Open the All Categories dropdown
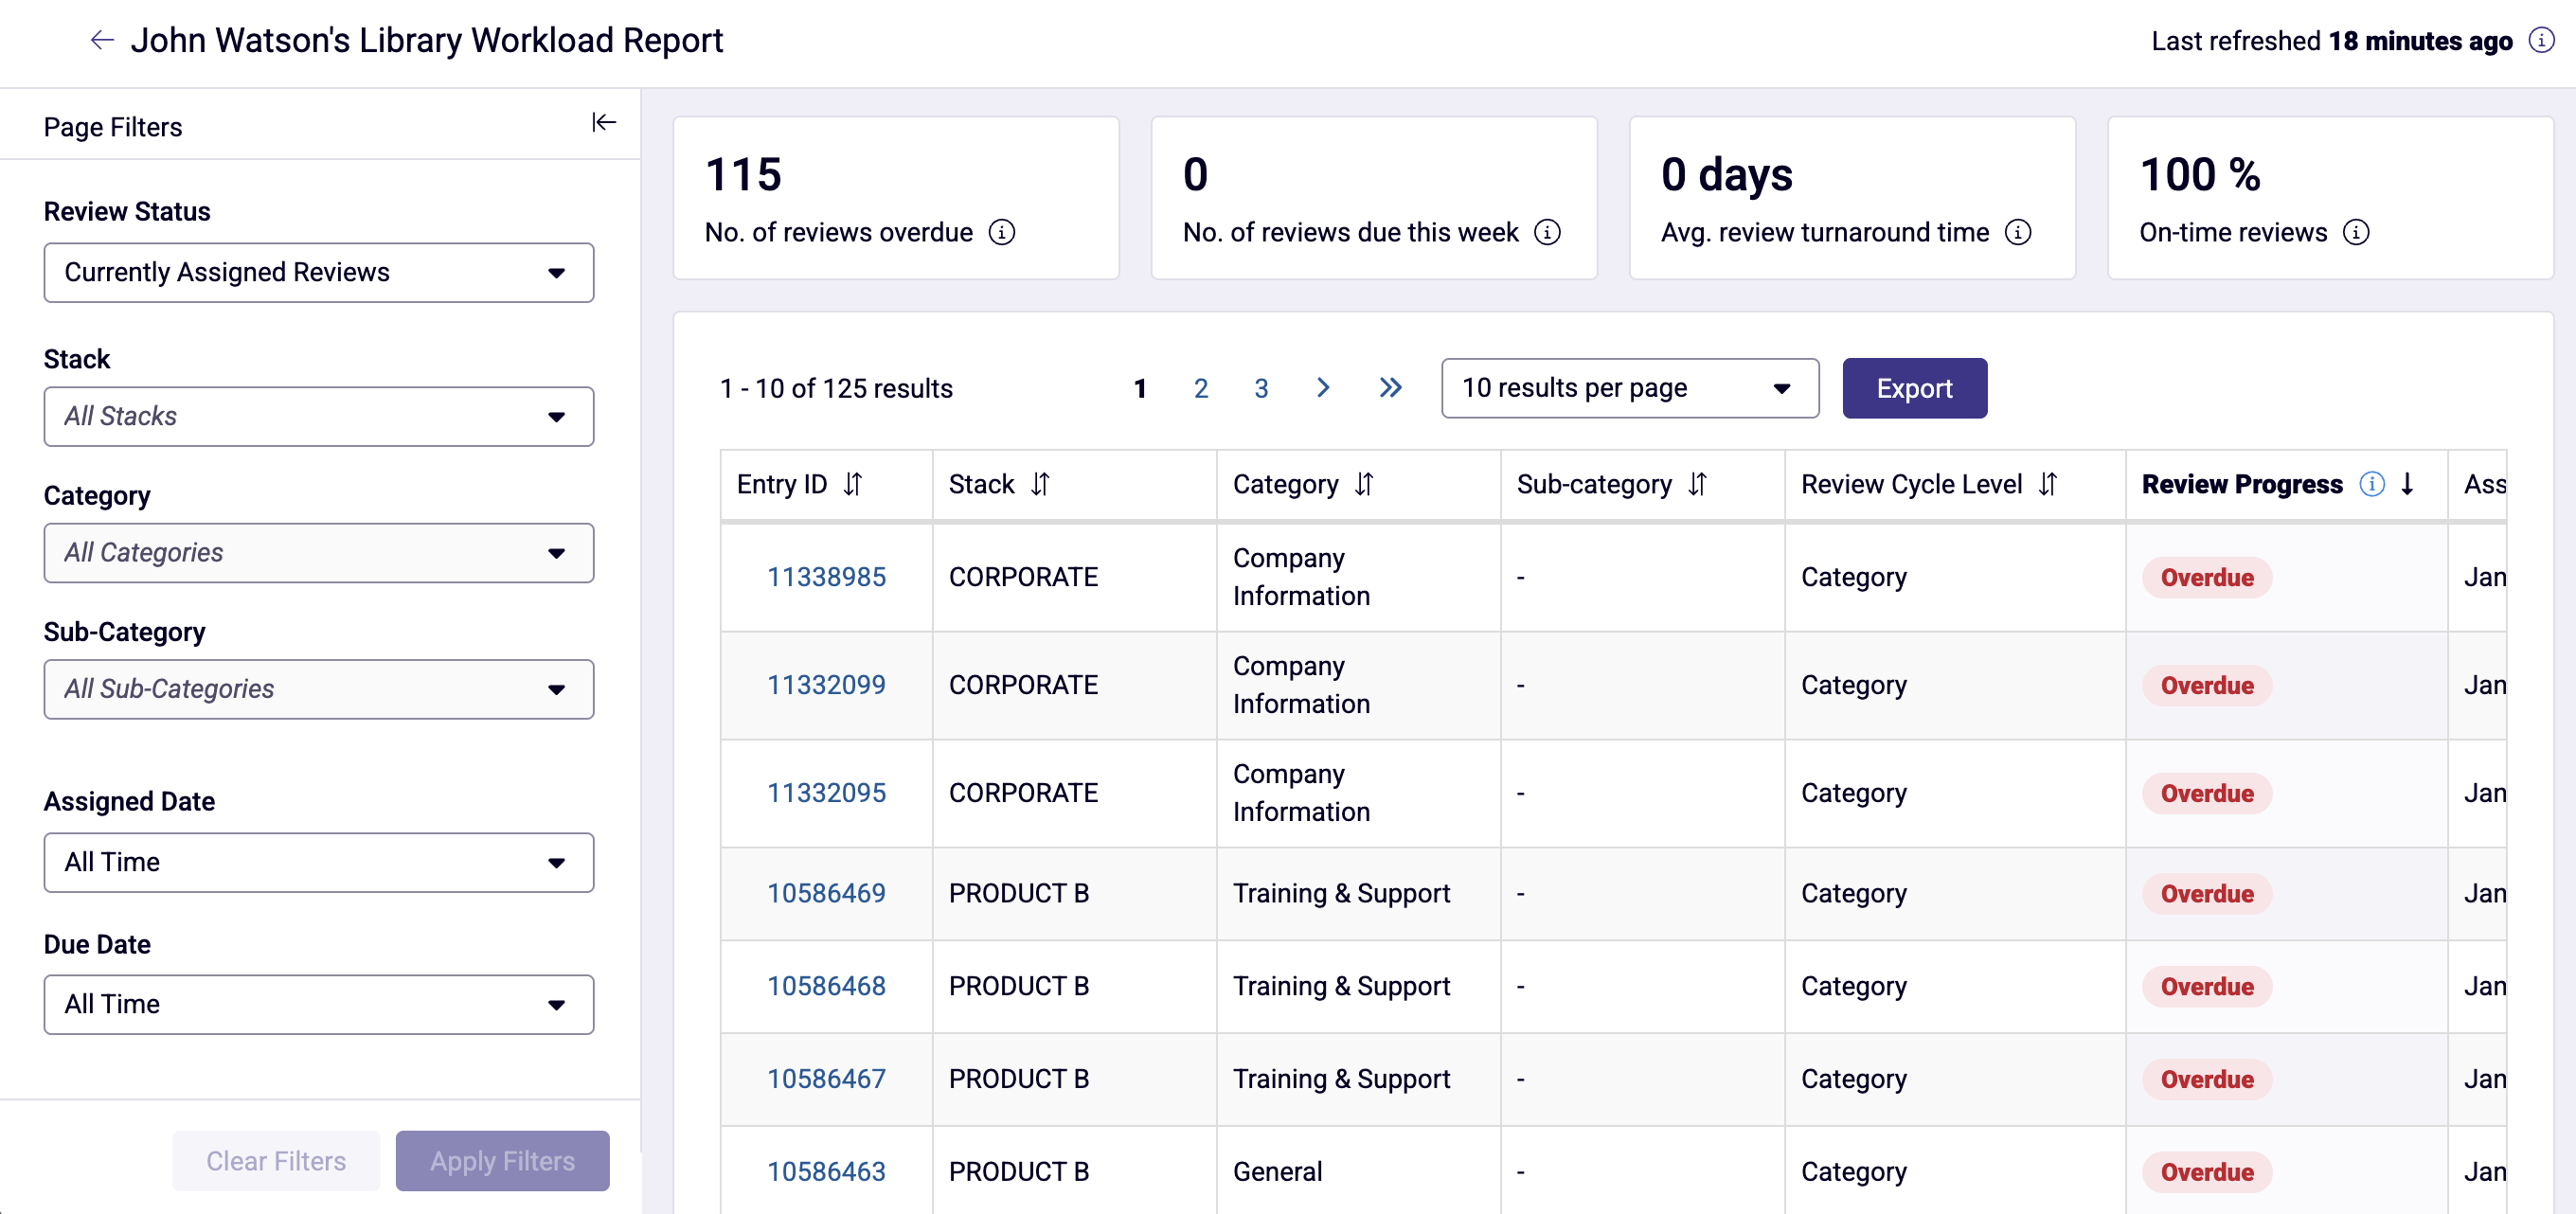Screen dimensions: 2576x1214 click(319, 552)
